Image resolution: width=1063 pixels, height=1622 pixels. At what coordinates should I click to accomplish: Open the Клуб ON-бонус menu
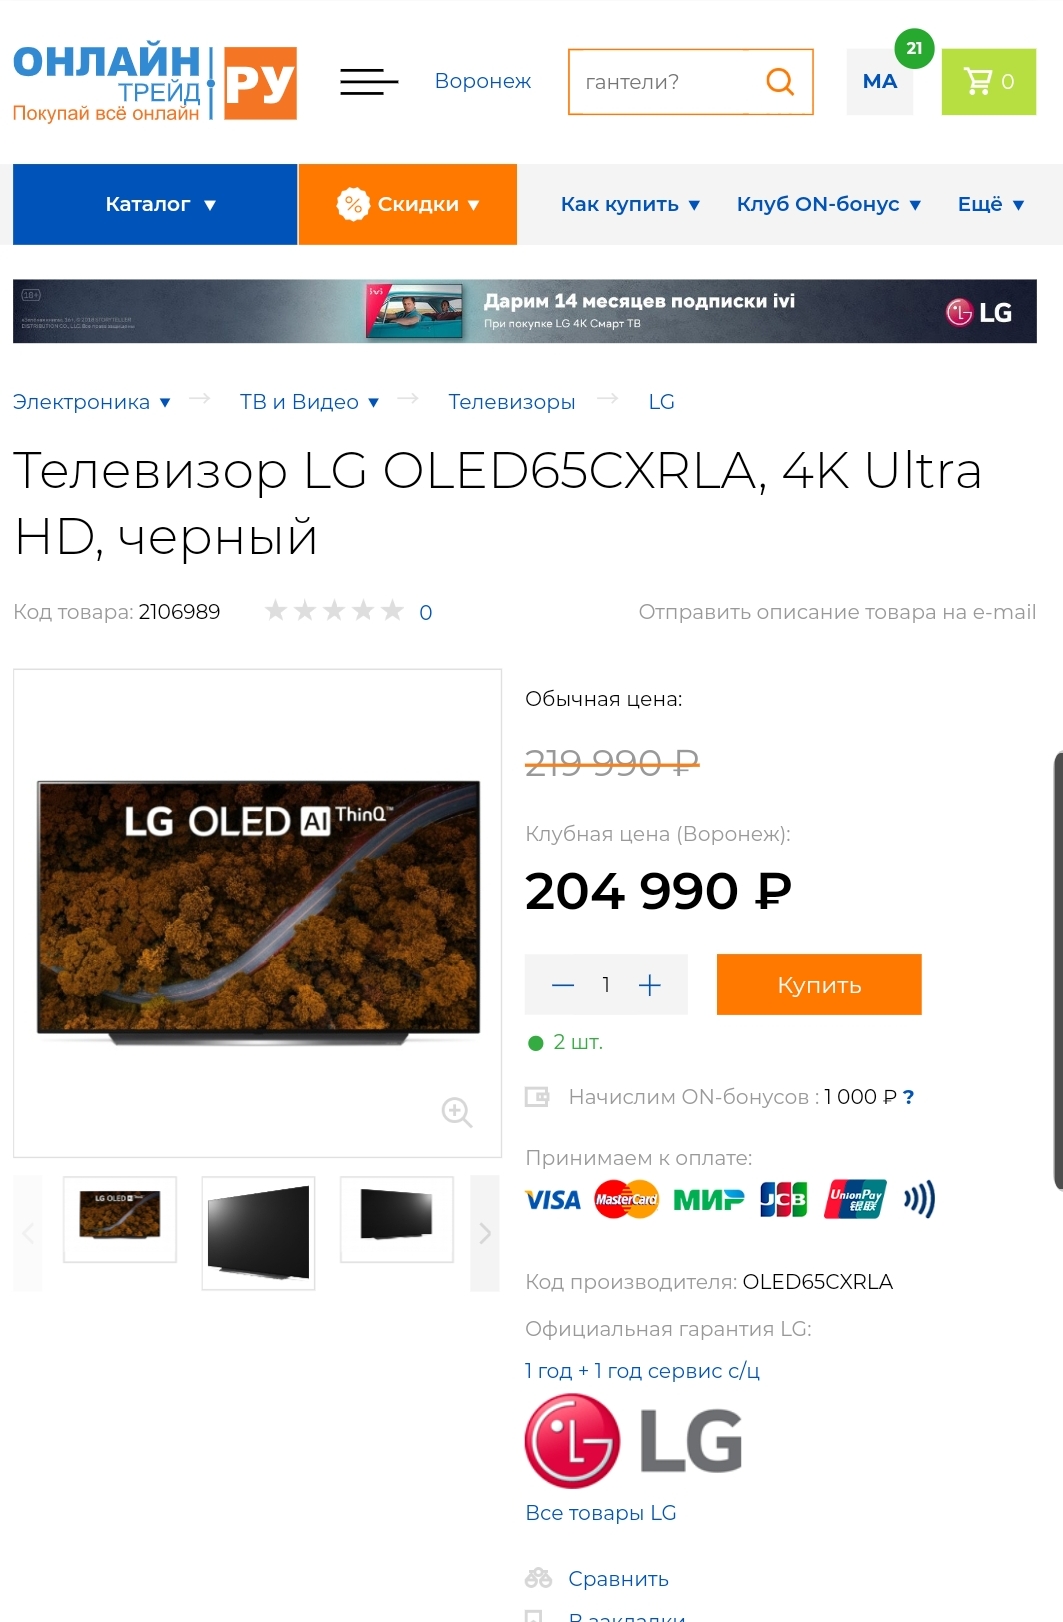(x=829, y=204)
